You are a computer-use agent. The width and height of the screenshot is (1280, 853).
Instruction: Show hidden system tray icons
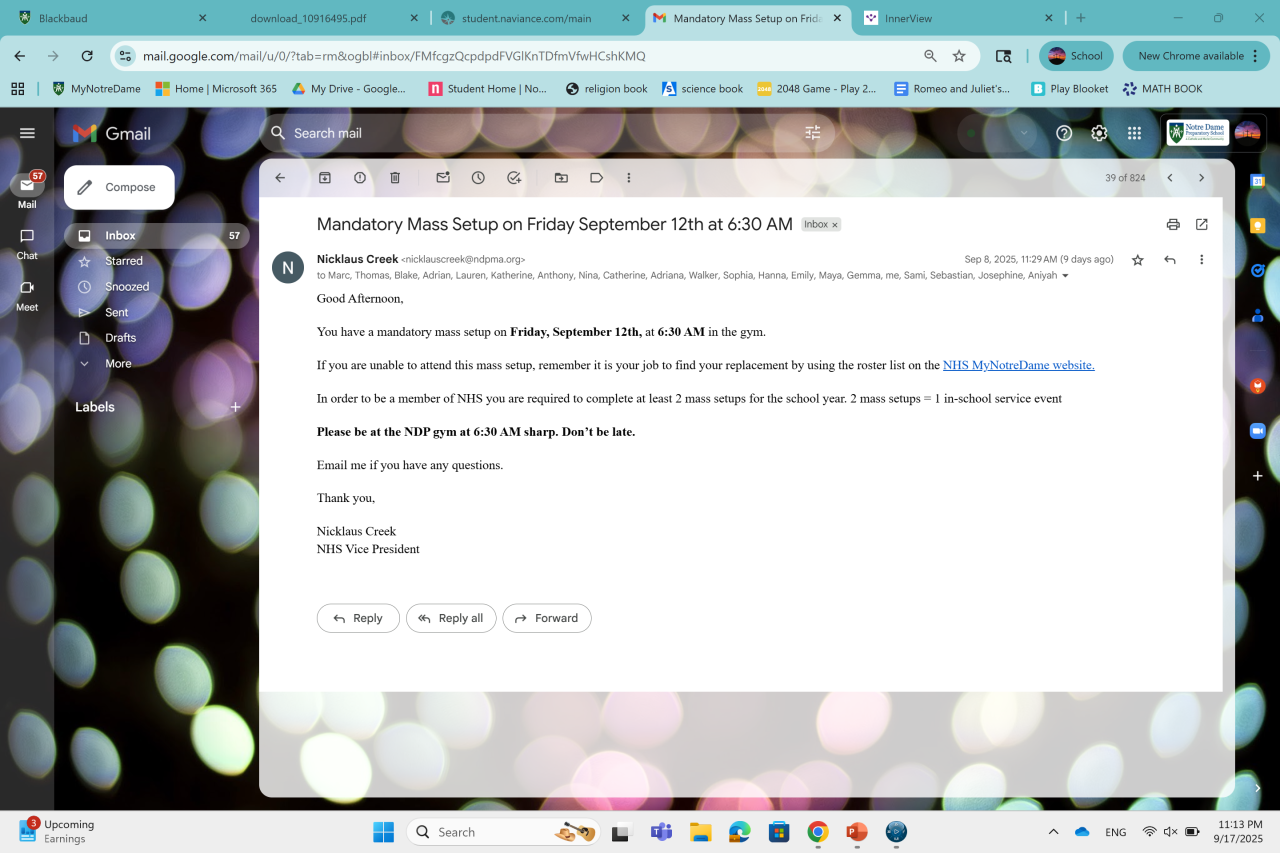(1053, 832)
